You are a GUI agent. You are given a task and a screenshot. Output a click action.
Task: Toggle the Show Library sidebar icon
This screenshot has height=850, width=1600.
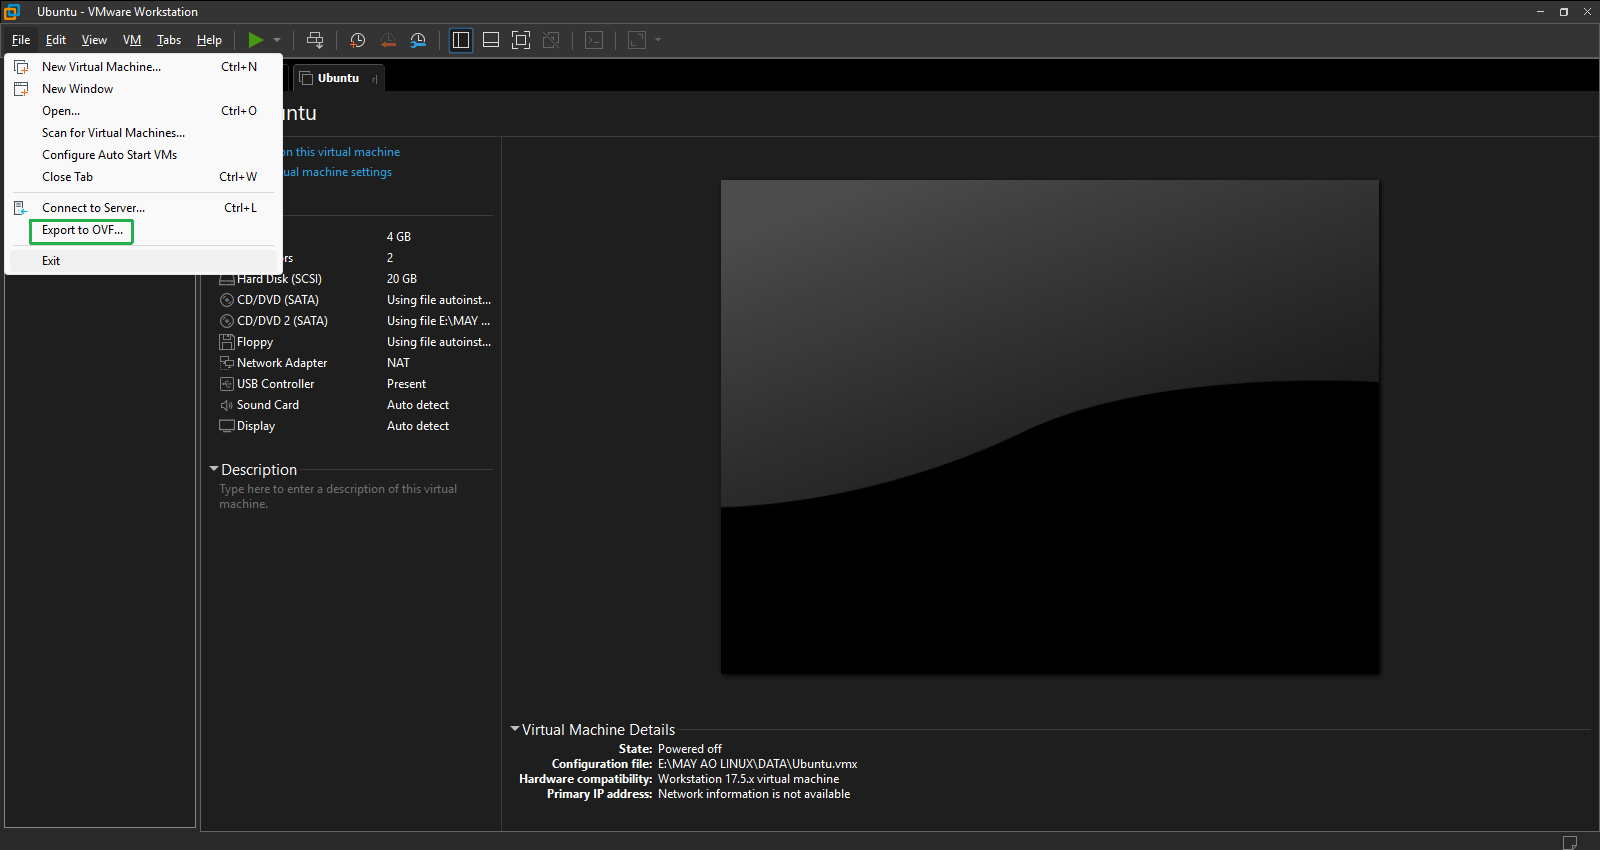461,40
